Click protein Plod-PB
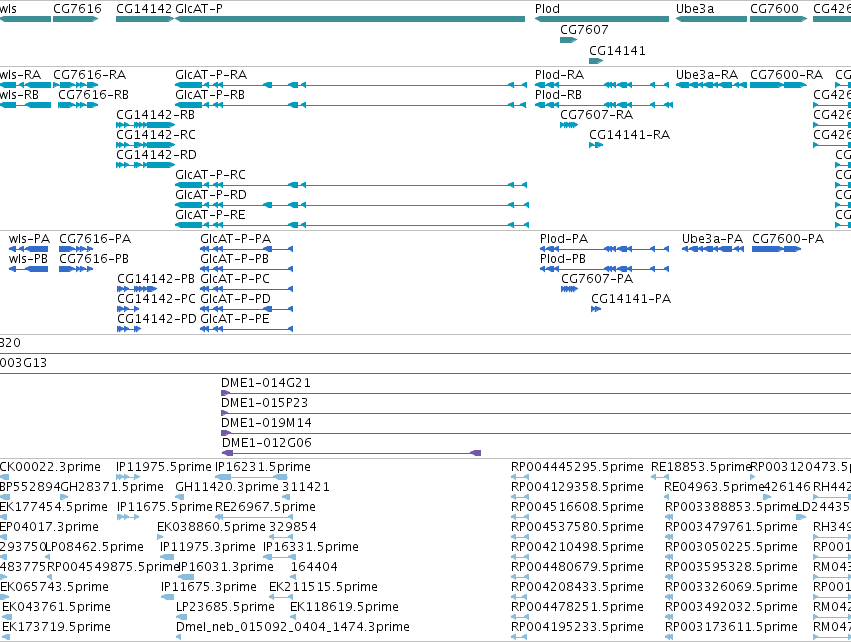The width and height of the screenshot is (851, 642). pyautogui.click(x=605, y=269)
